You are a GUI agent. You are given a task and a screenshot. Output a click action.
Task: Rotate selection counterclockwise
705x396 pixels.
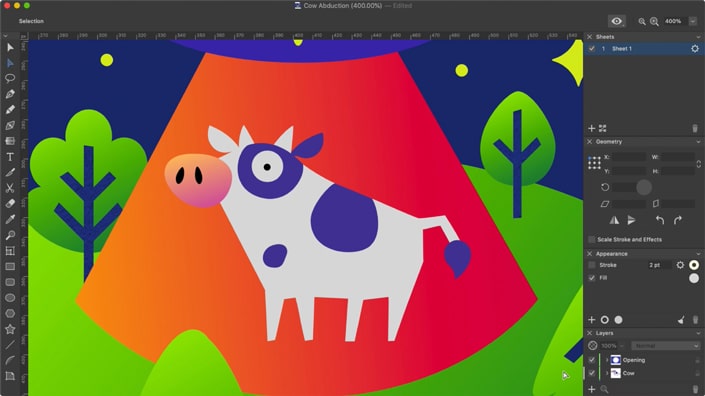[x=660, y=220]
